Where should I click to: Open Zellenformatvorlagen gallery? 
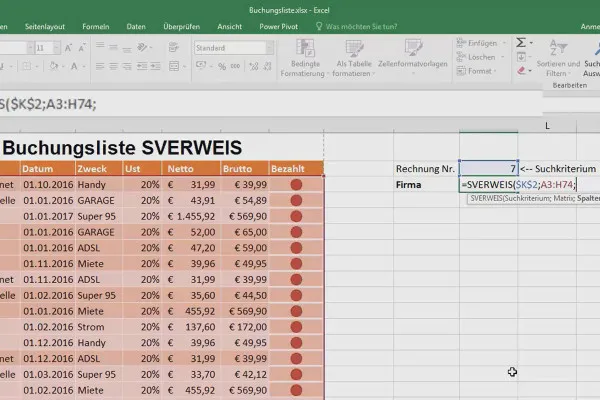413,57
